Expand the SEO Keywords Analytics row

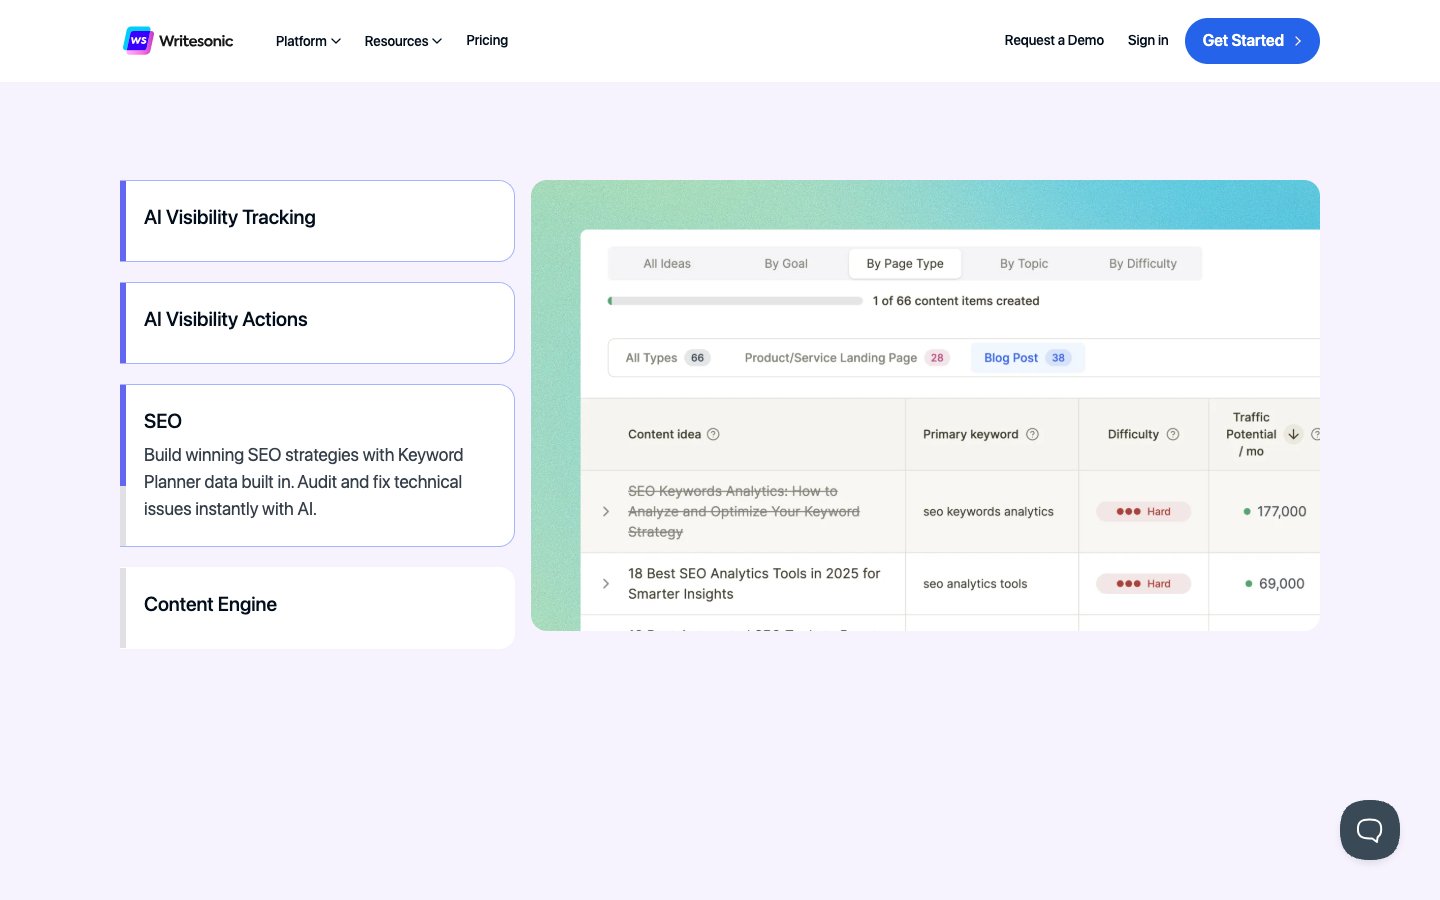(606, 512)
